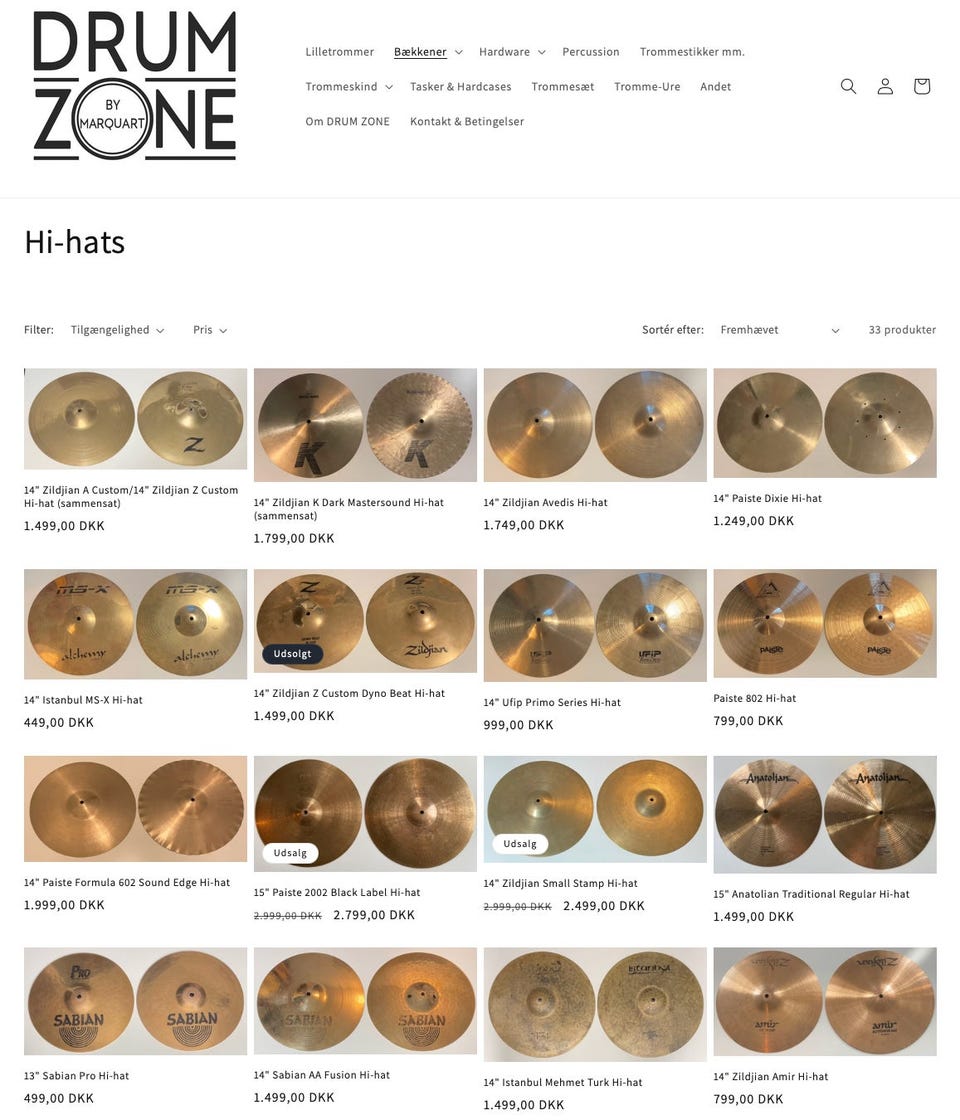Open the Sortér efter Fremhævet selector

(779, 330)
